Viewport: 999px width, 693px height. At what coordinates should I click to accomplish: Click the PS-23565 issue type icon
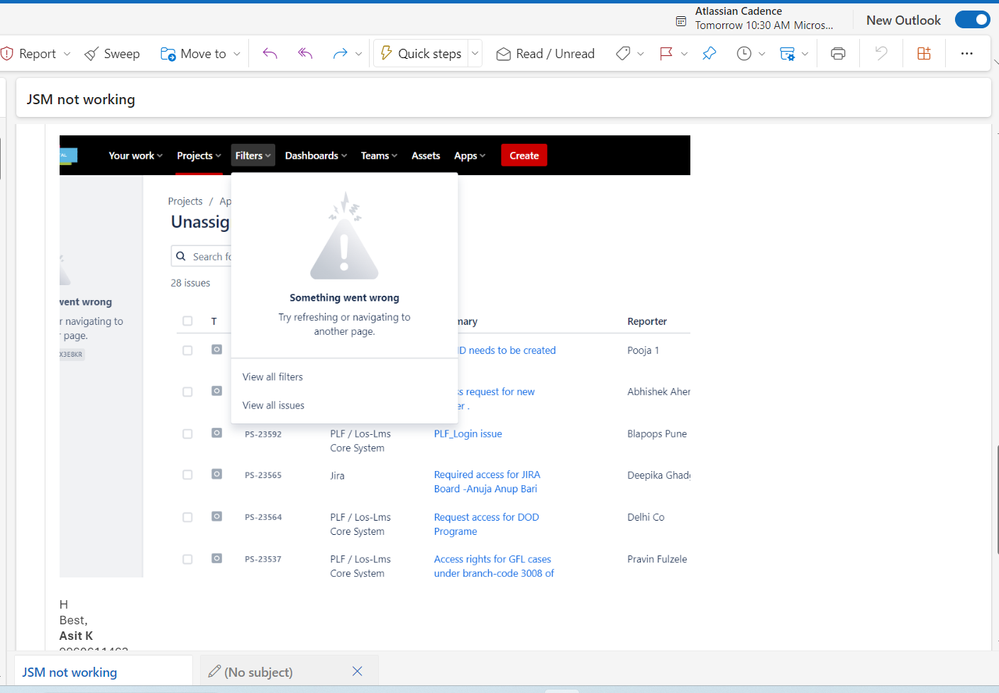click(217, 474)
